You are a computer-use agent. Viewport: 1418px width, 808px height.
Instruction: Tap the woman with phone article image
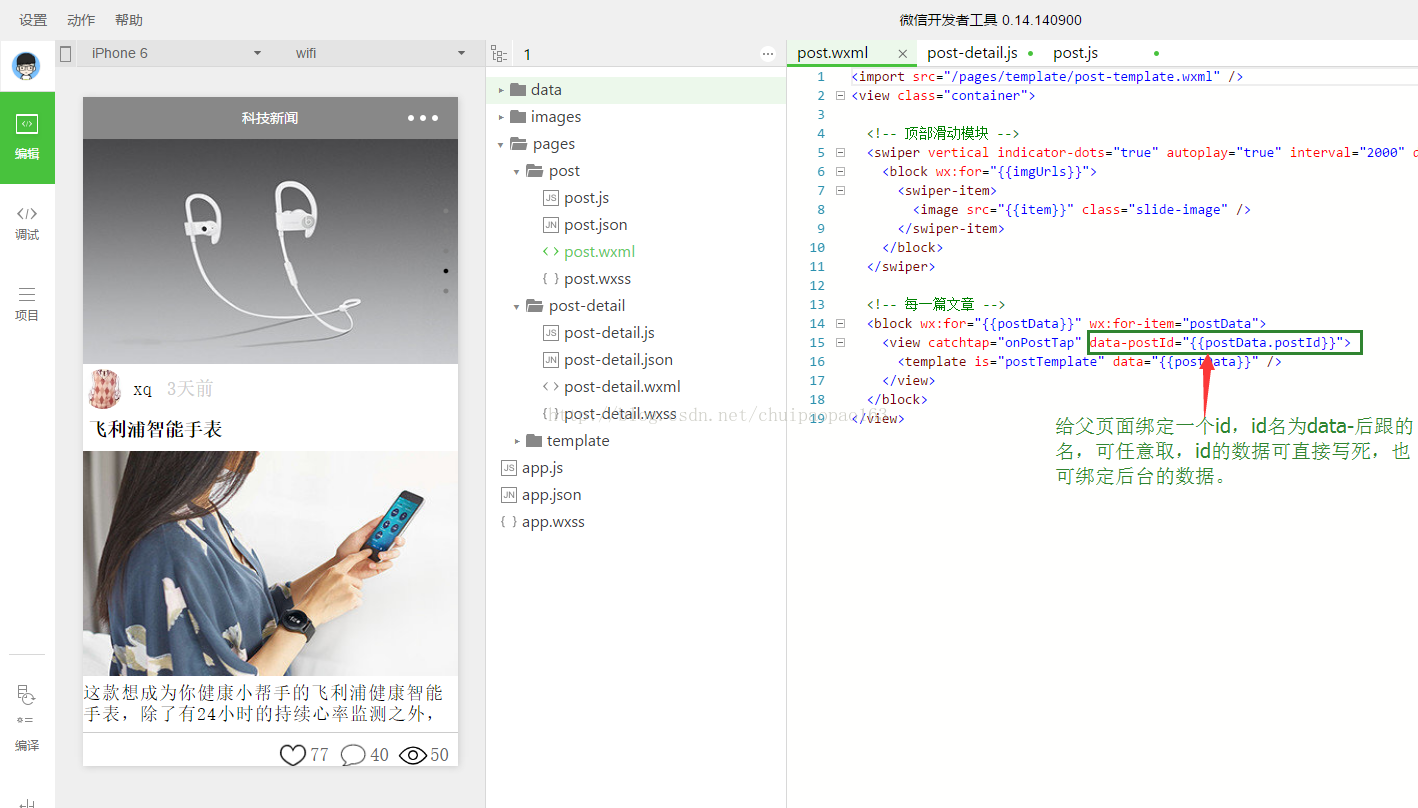(270, 563)
